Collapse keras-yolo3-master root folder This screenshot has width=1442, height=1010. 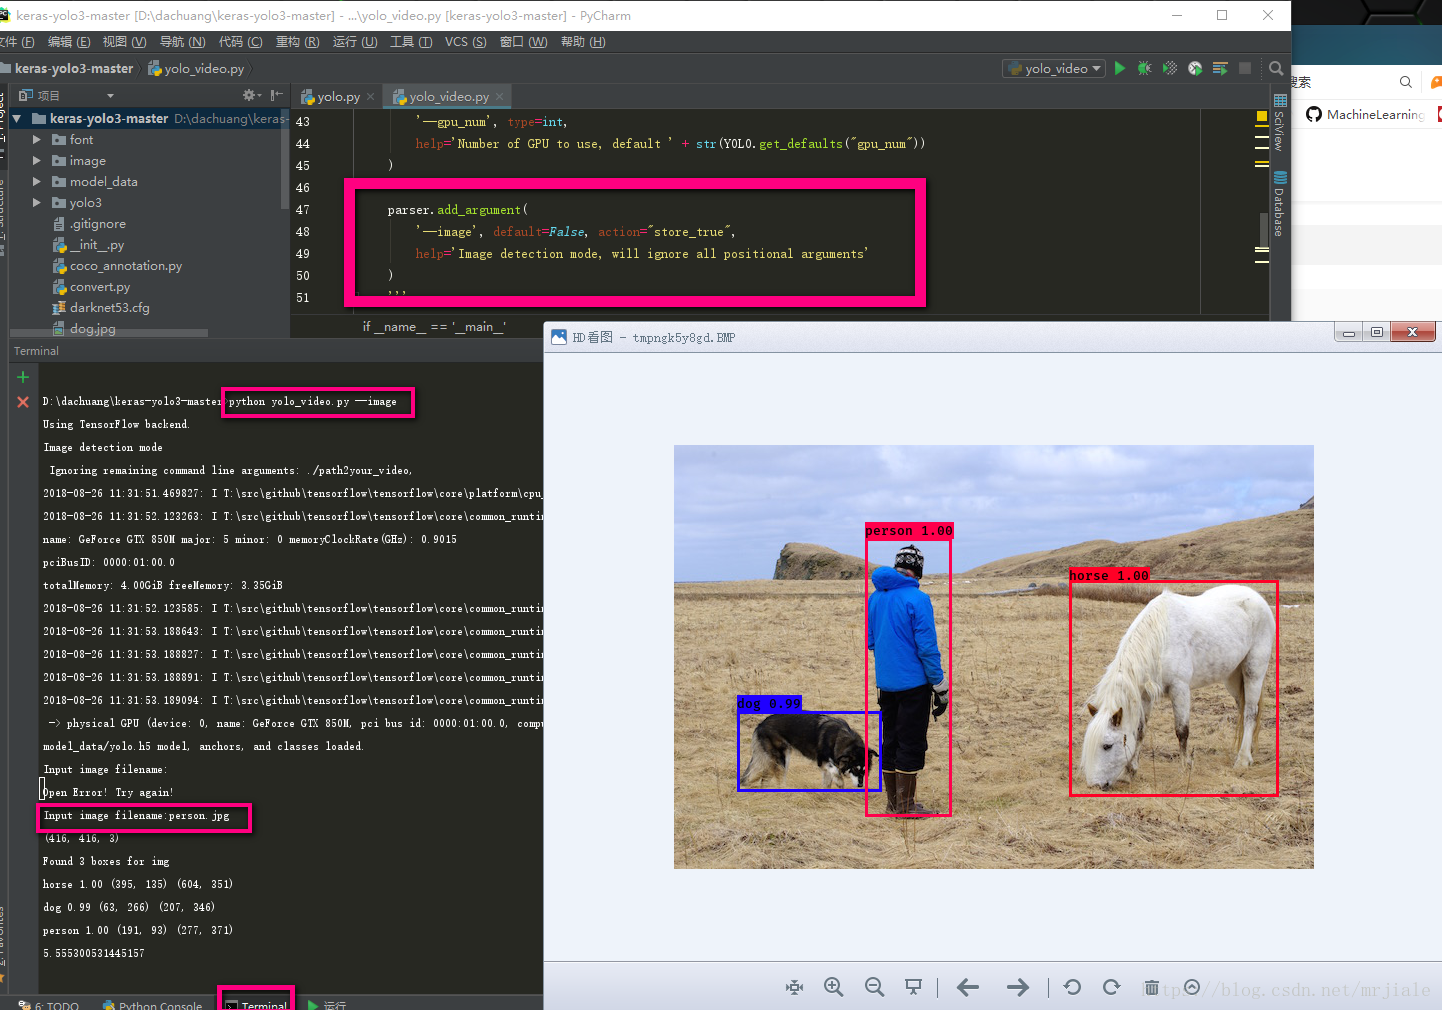(17, 118)
